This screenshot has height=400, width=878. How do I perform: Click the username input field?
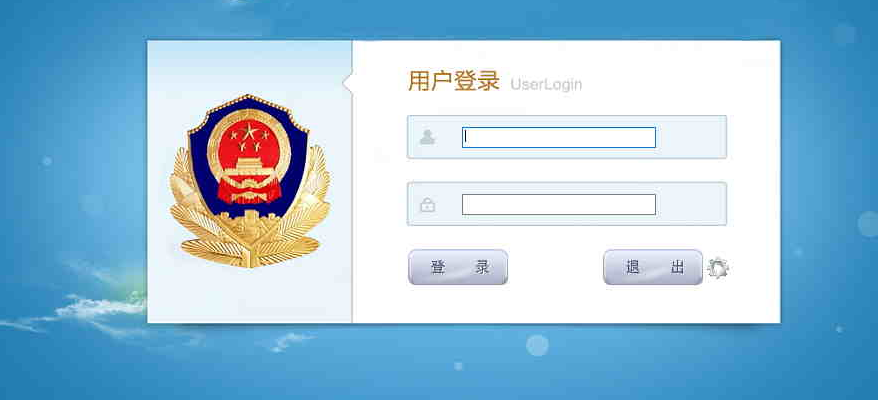(558, 137)
